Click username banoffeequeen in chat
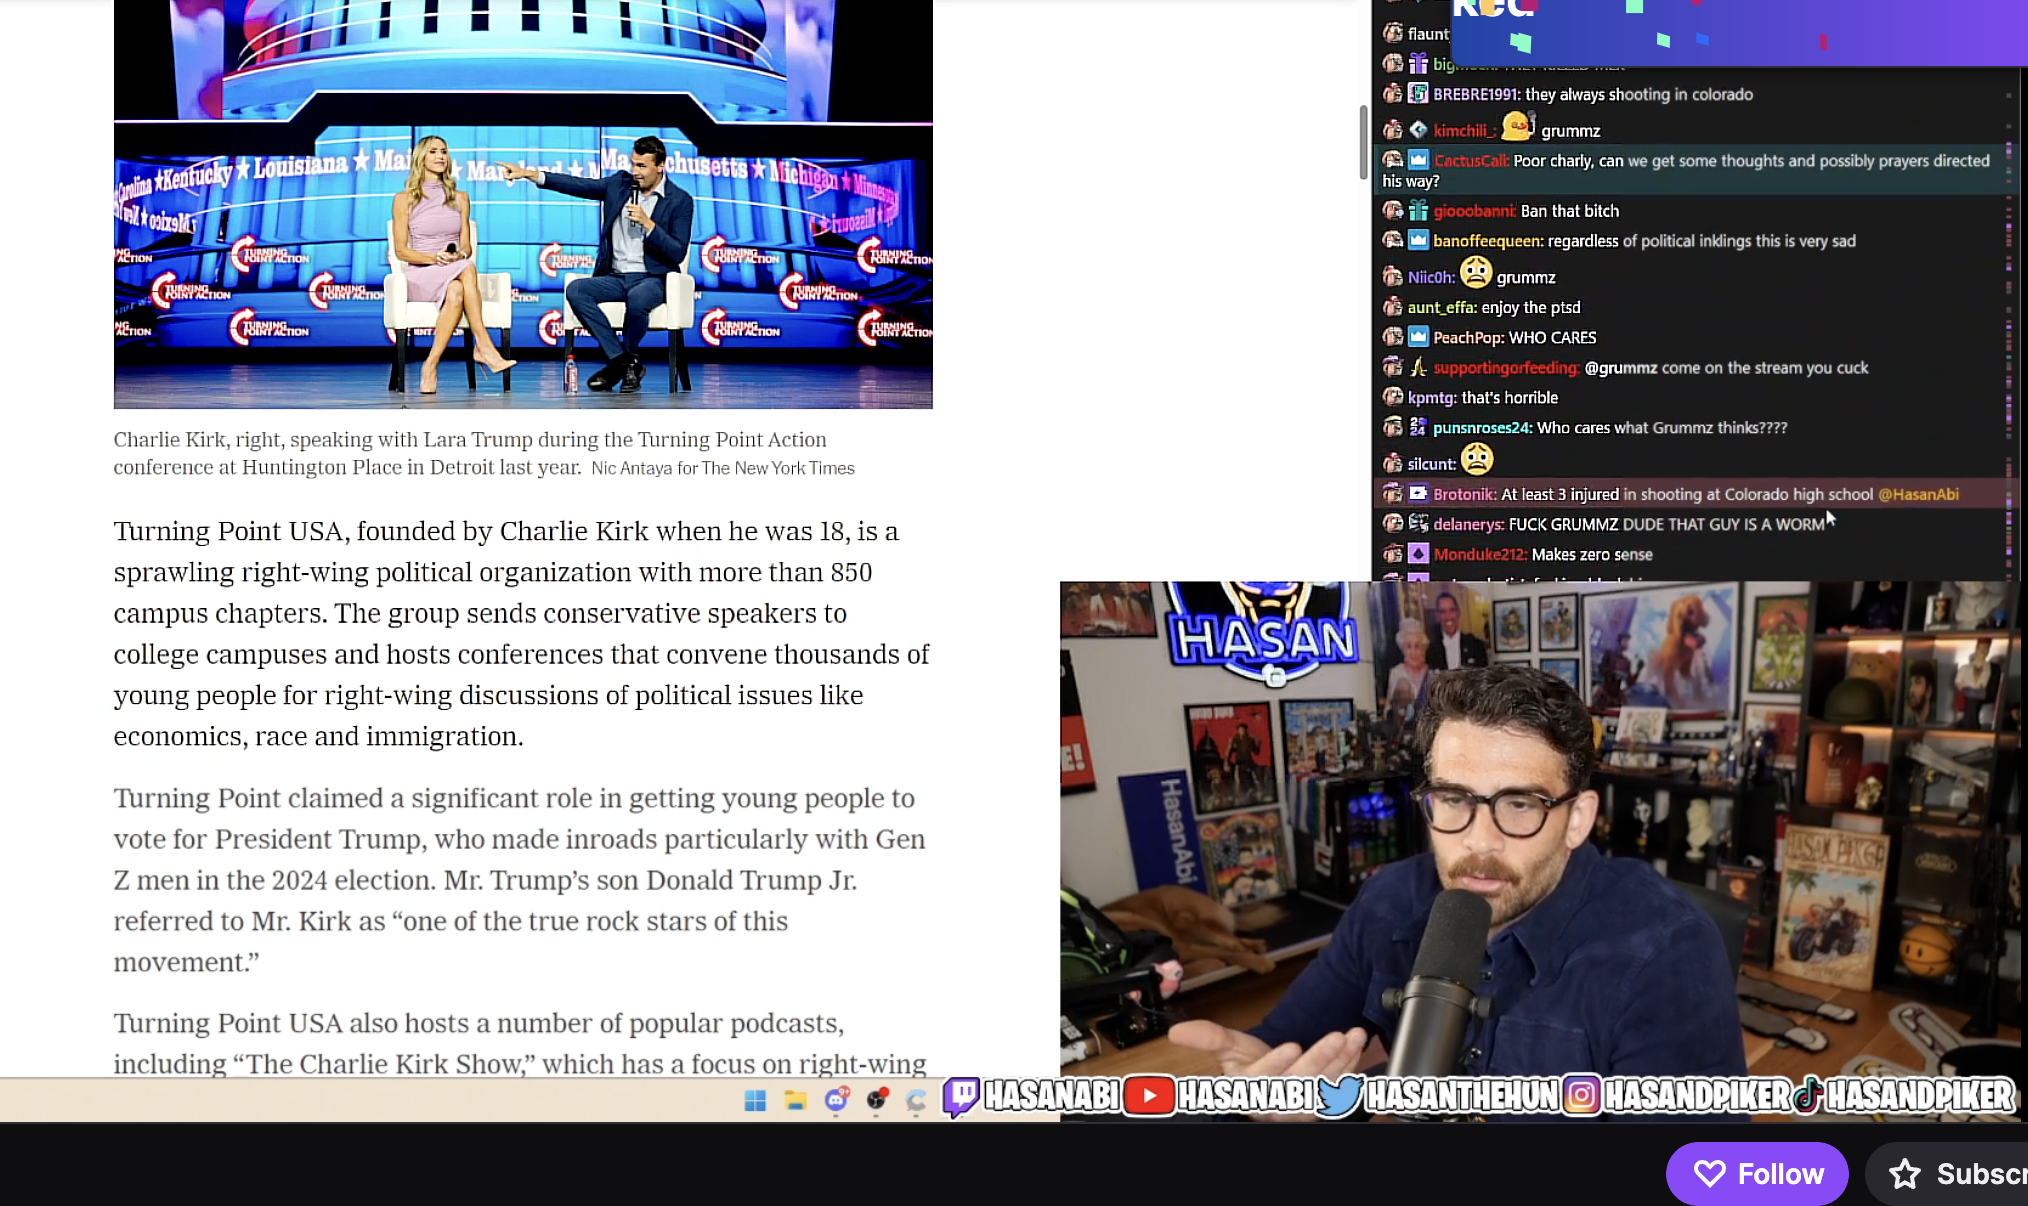Image resolution: width=2028 pixels, height=1206 pixels. point(1487,241)
